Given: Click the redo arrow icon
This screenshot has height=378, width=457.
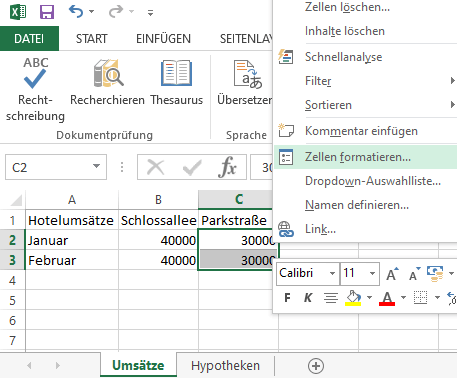Looking at the screenshot, I should [116, 12].
